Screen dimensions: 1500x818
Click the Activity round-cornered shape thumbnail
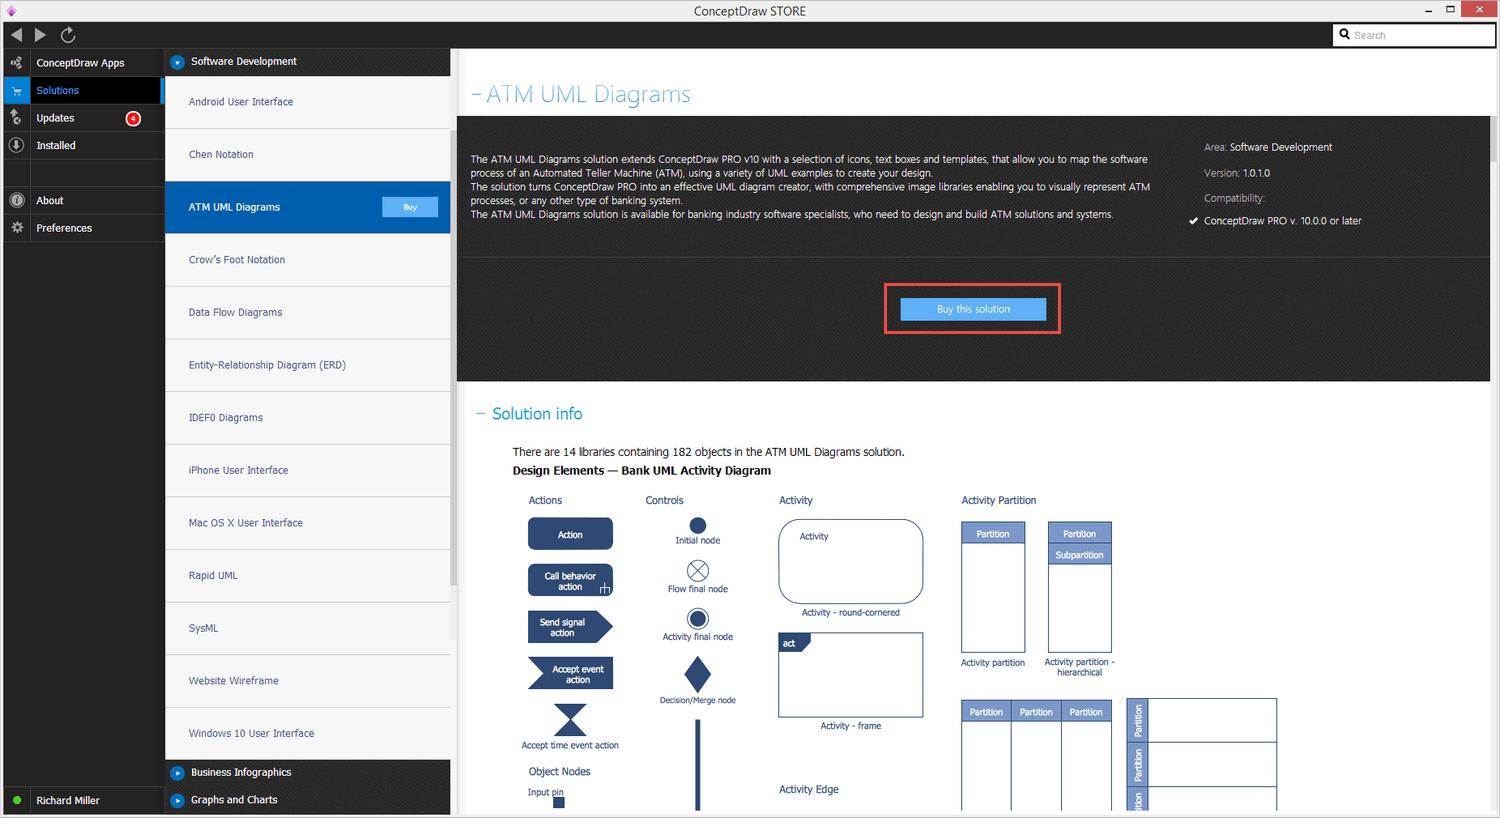[850, 561]
